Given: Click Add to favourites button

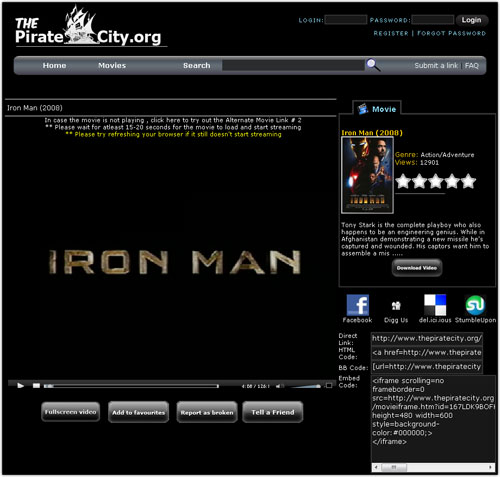Looking at the screenshot, I should coord(138,412).
